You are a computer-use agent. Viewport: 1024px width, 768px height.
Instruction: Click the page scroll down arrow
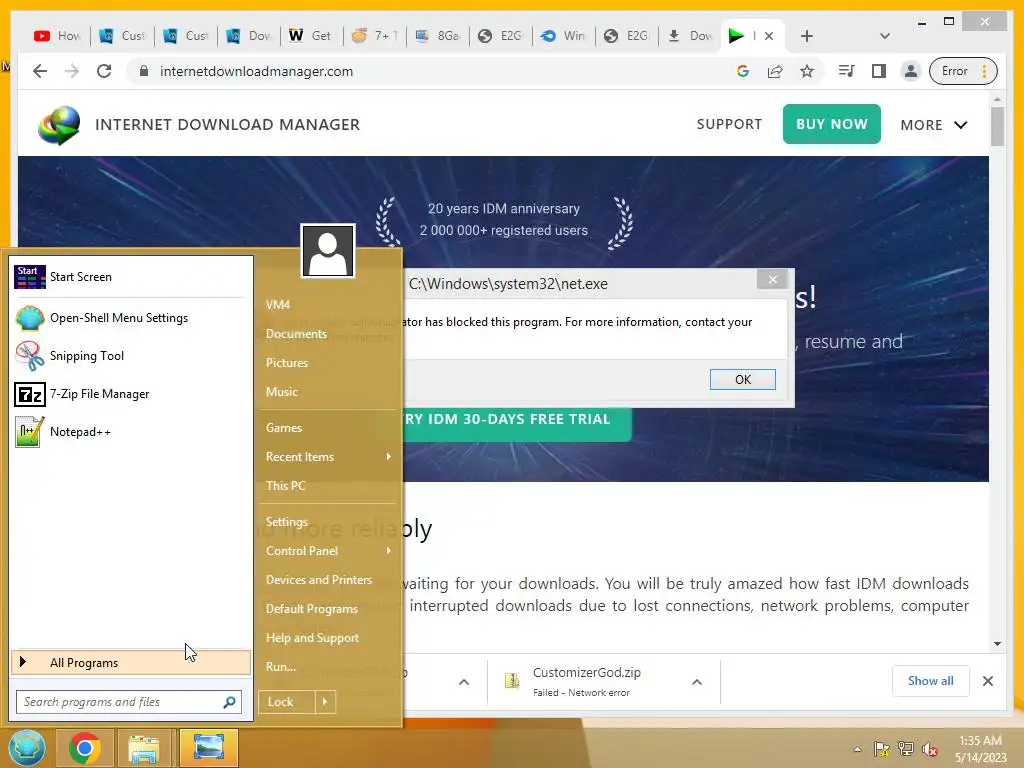[x=997, y=644]
